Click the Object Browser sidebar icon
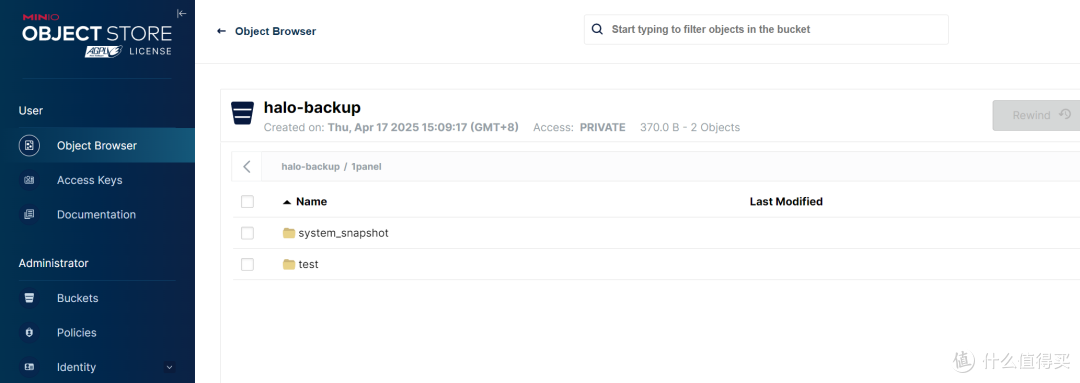This screenshot has height=383, width=1080. (x=29, y=145)
